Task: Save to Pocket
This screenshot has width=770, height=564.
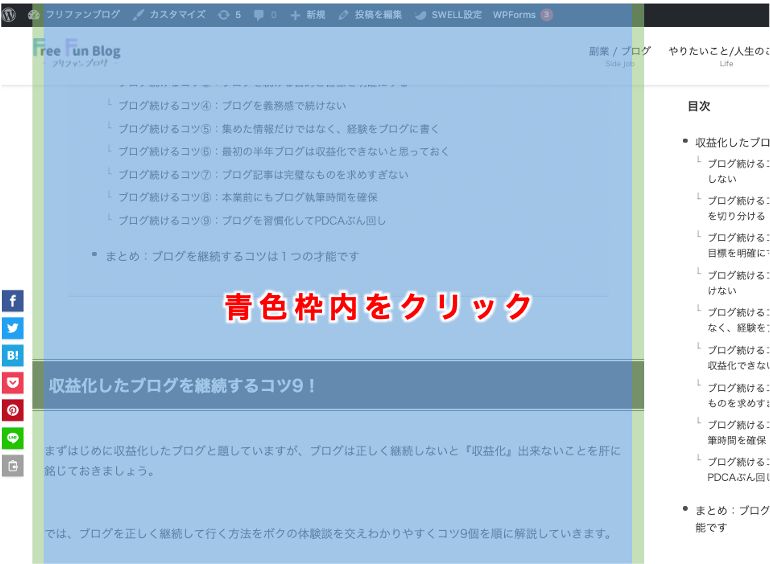Action: click(x=13, y=383)
